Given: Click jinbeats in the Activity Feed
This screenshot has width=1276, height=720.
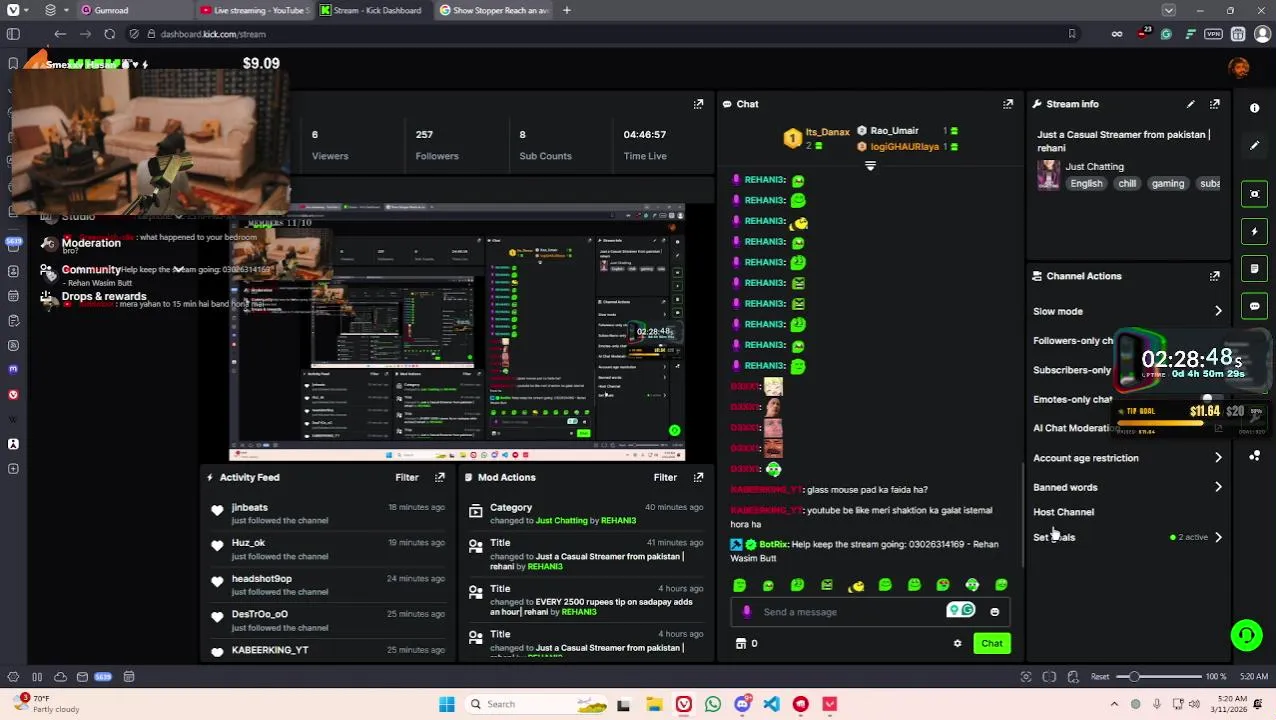Looking at the screenshot, I should [x=250, y=508].
